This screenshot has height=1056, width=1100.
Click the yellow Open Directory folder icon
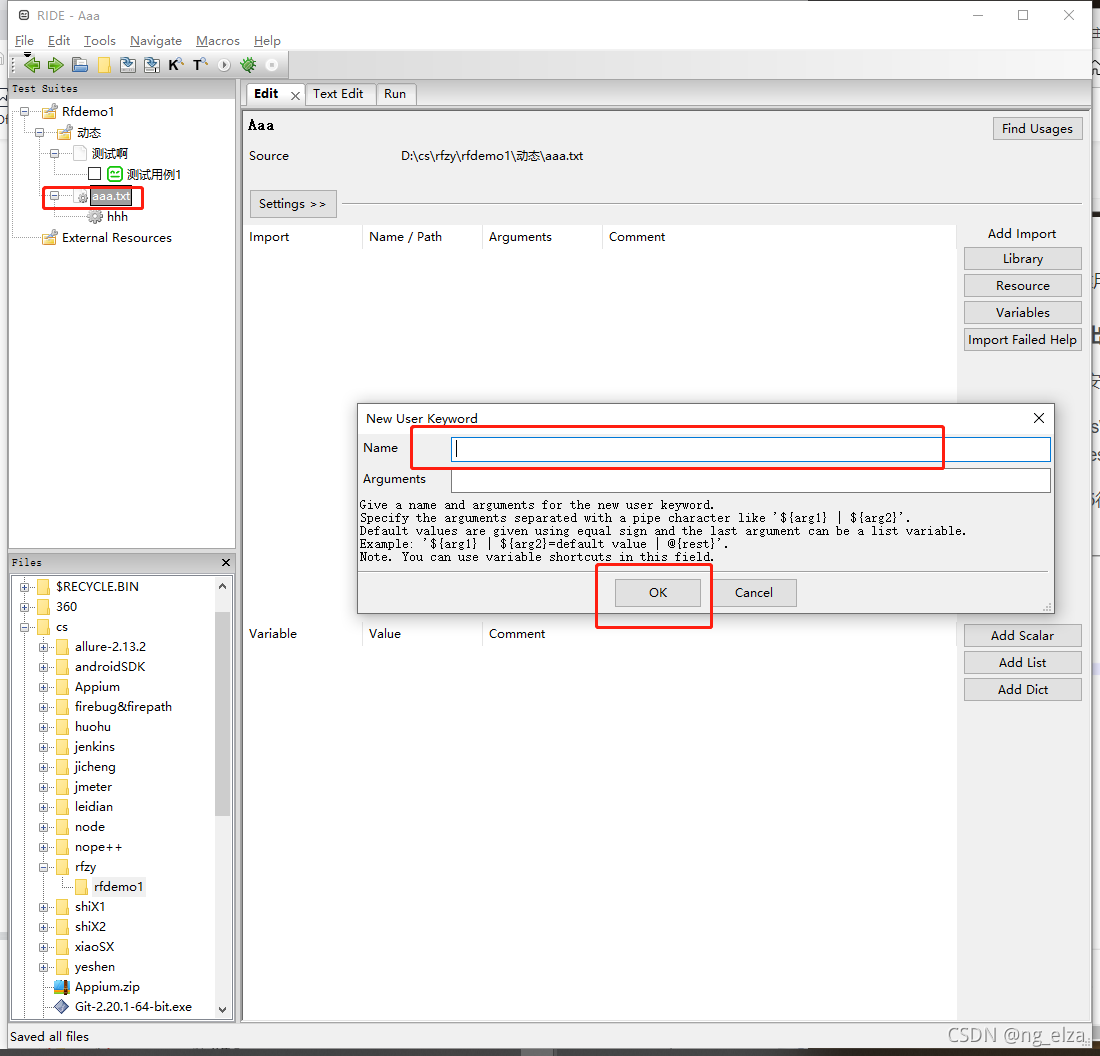104,65
